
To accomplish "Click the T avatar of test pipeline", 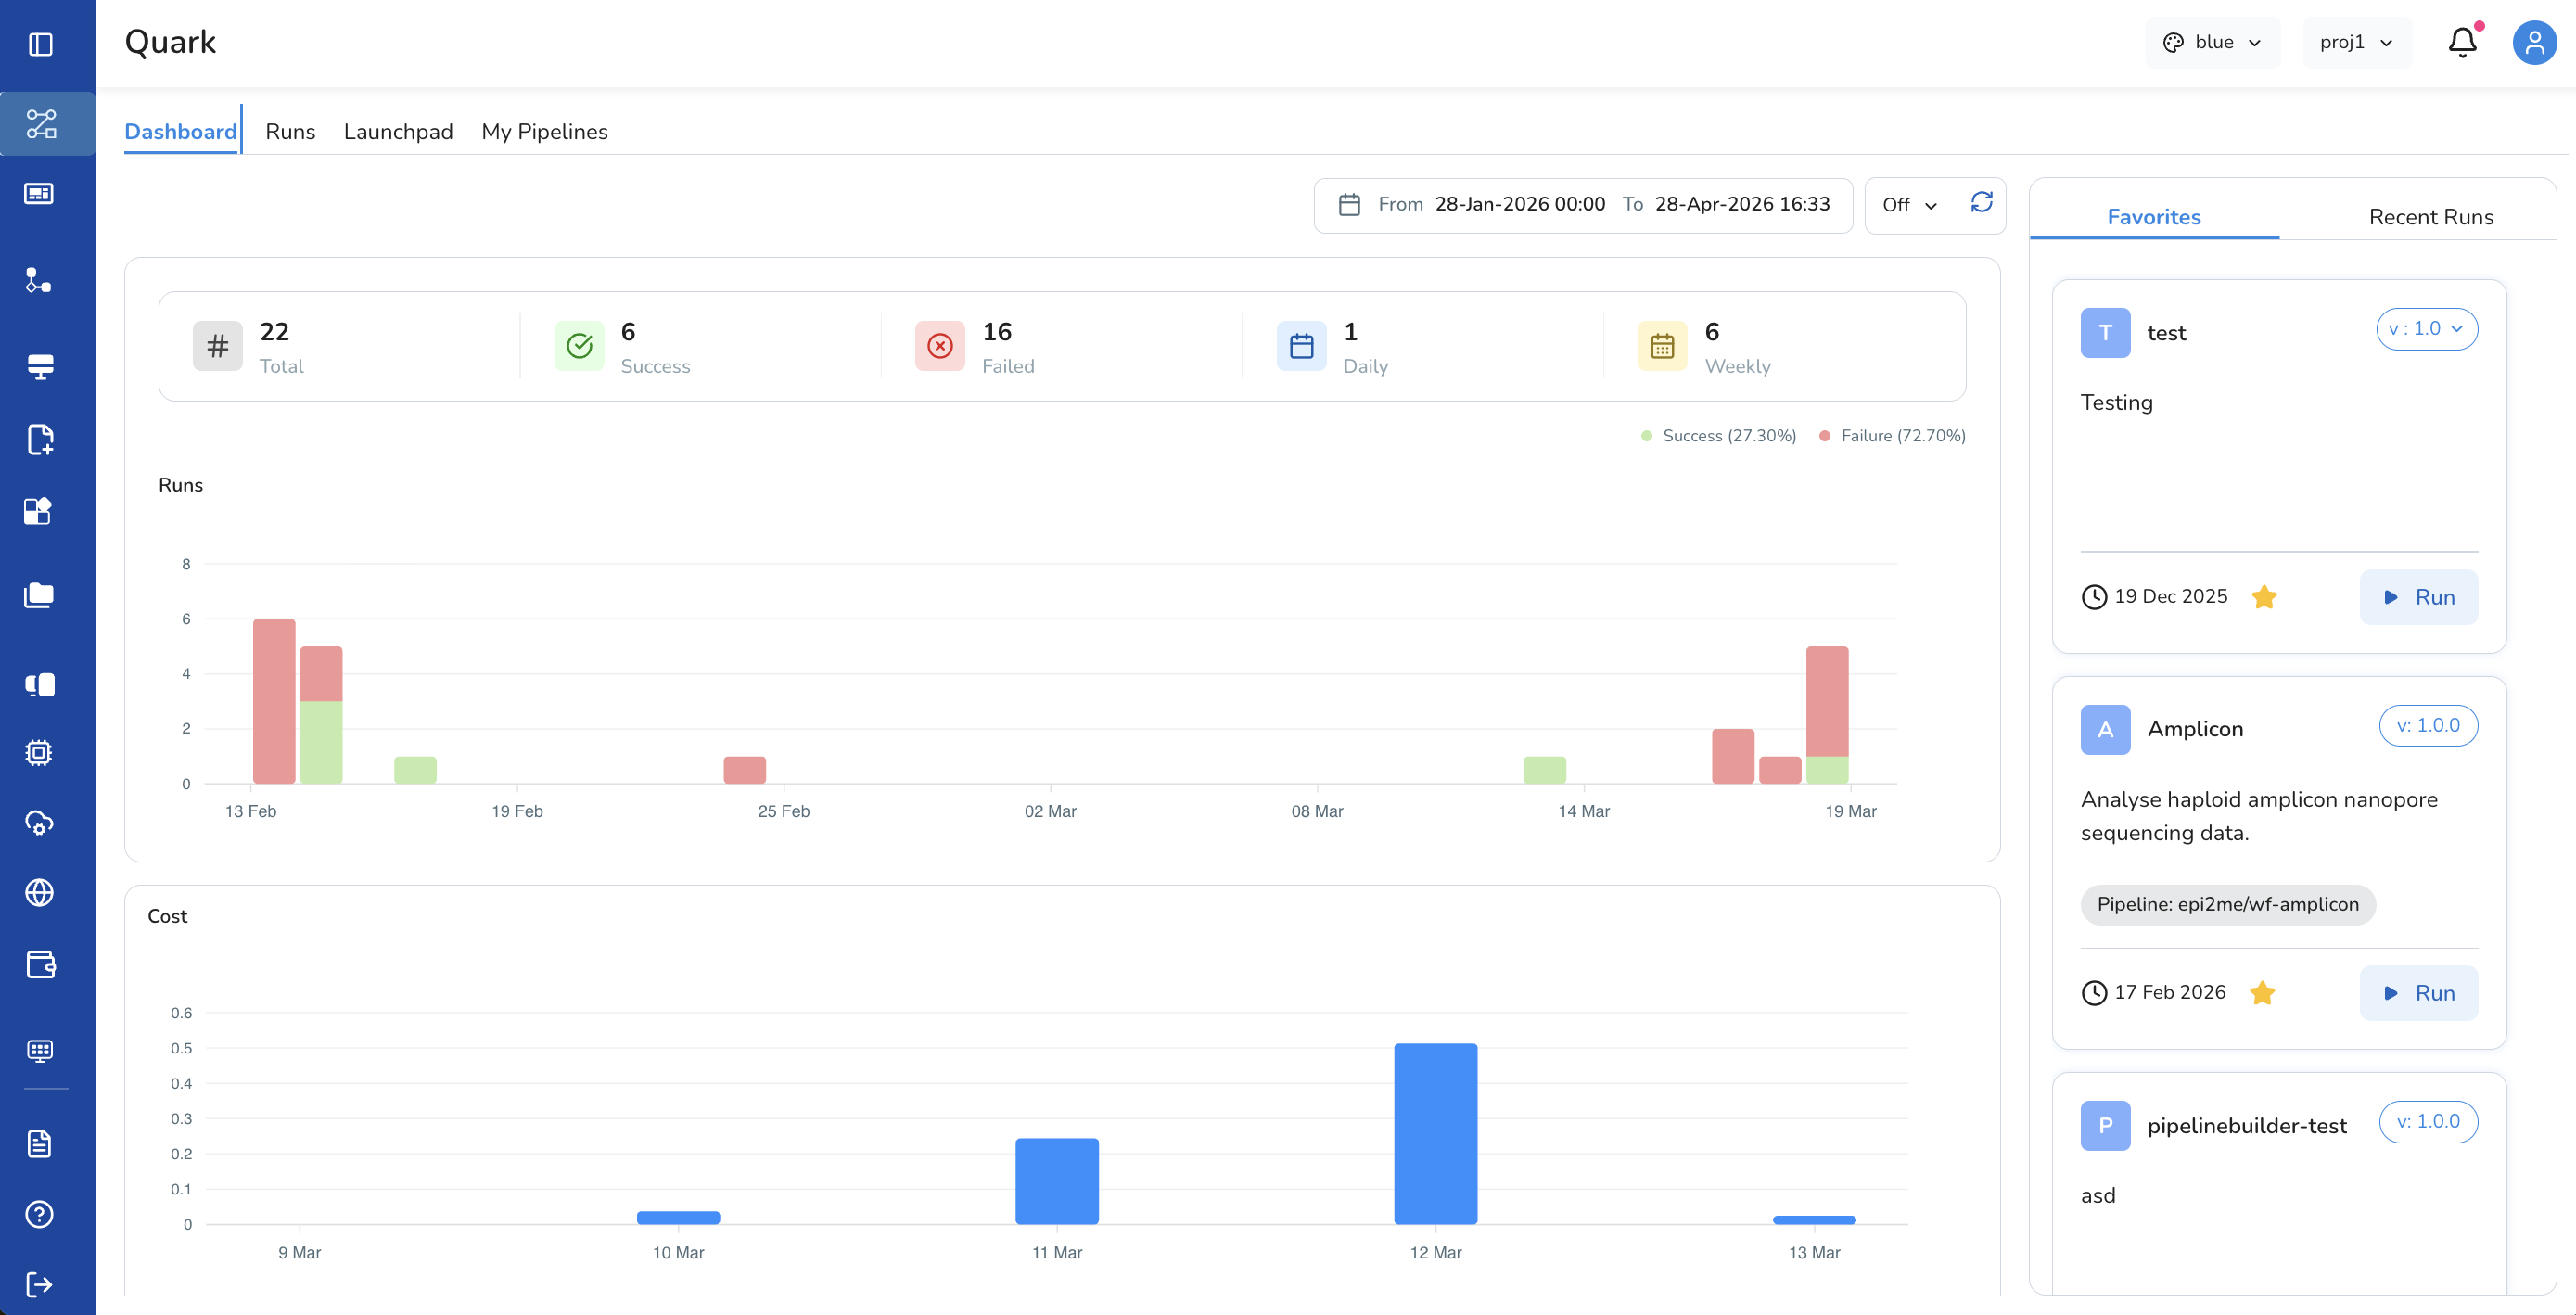I will pyautogui.click(x=2106, y=333).
